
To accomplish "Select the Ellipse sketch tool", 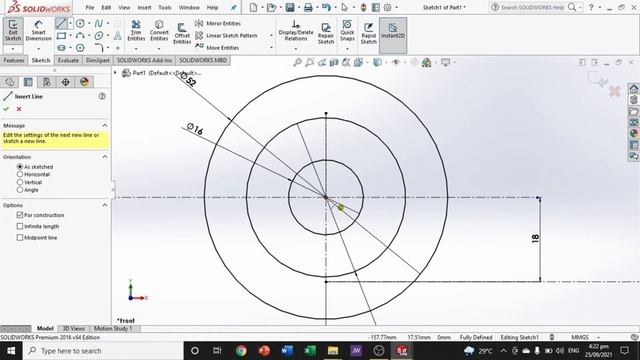I will (98, 36).
